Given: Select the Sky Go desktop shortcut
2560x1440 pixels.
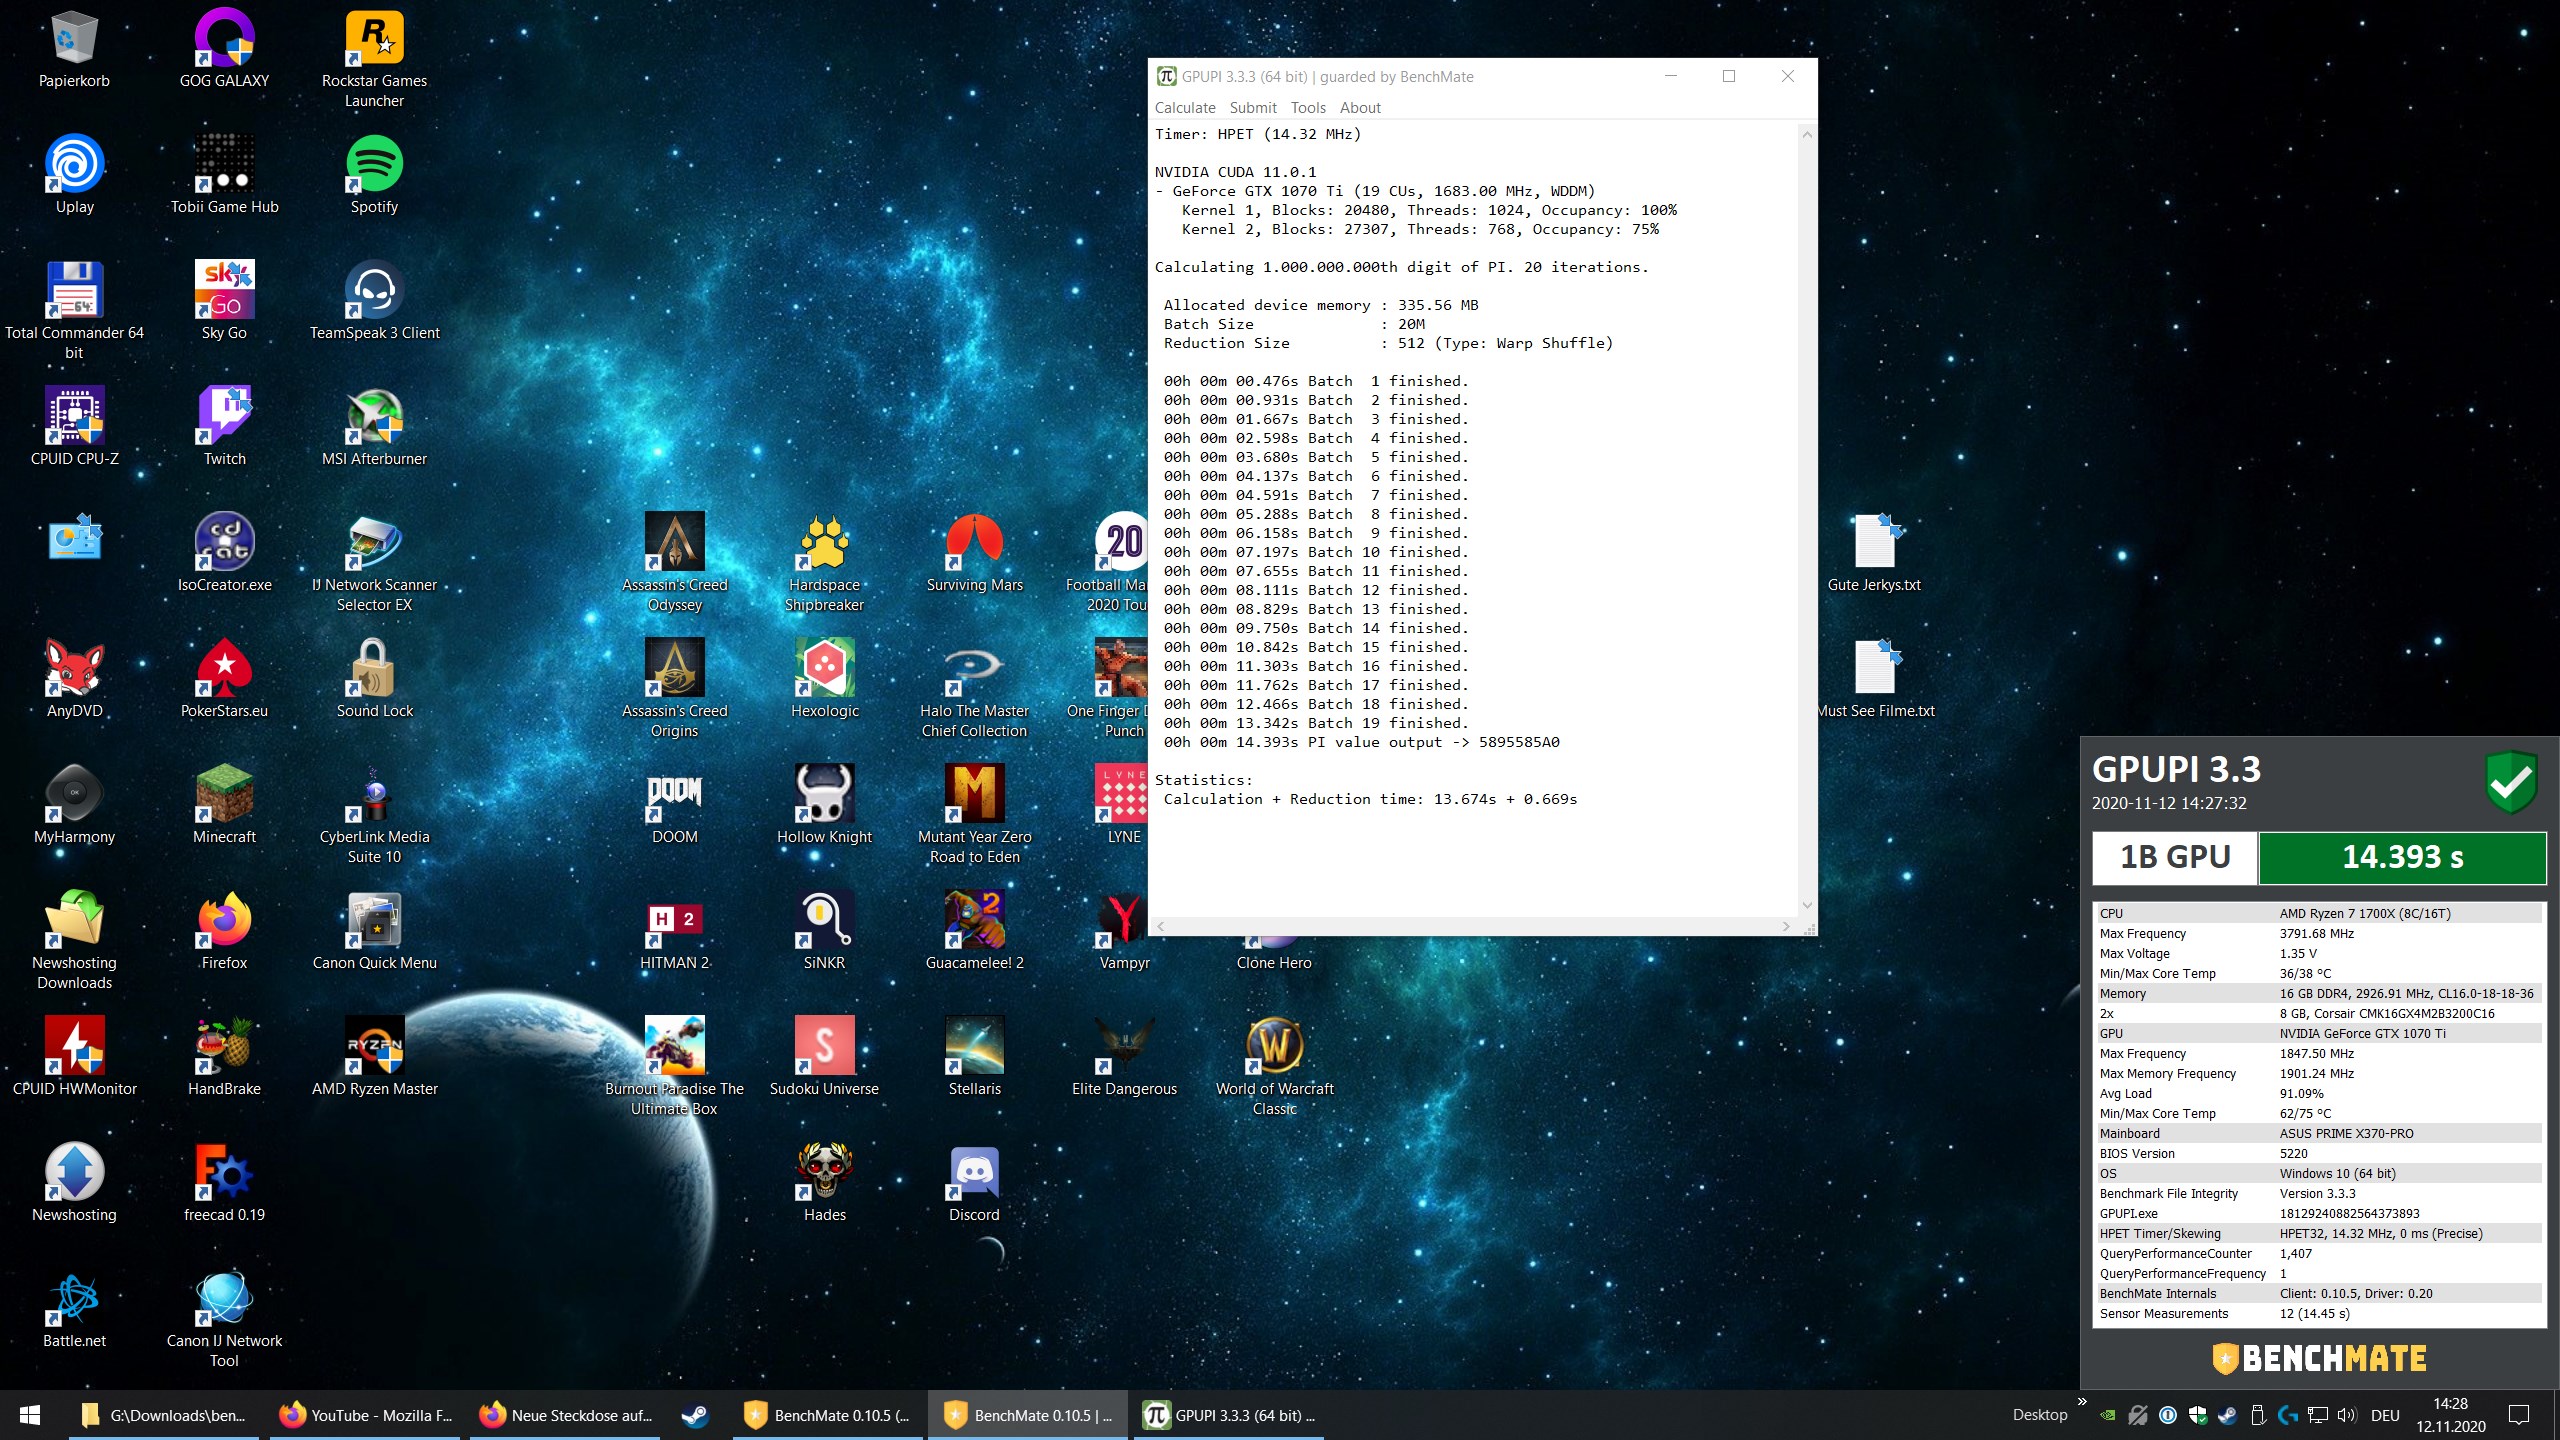Looking at the screenshot, I should tap(224, 302).
